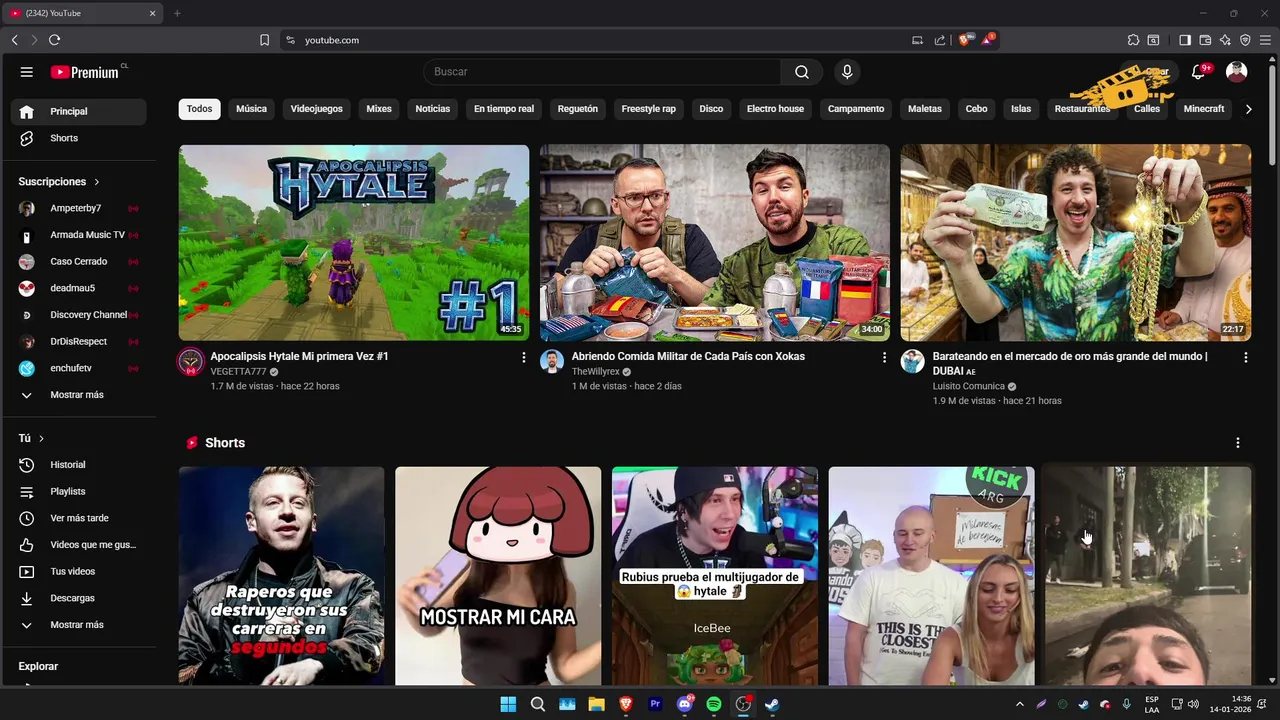Select the Electro house chip

pos(775,109)
